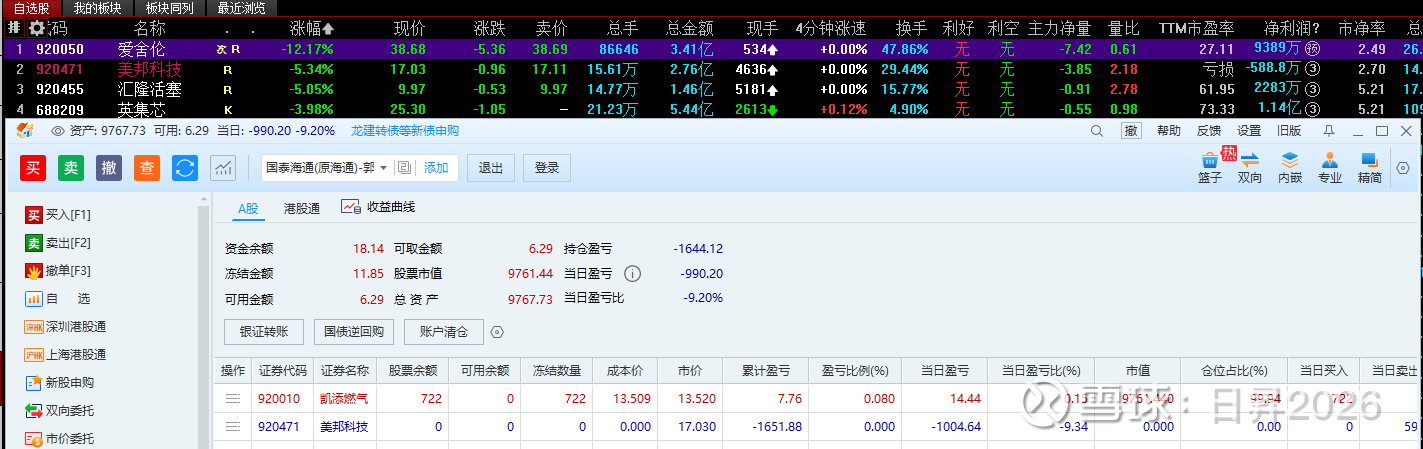This screenshot has width=1423, height=449.
Task: Open the 双向 two-way trading icon
Action: pyautogui.click(x=1250, y=167)
